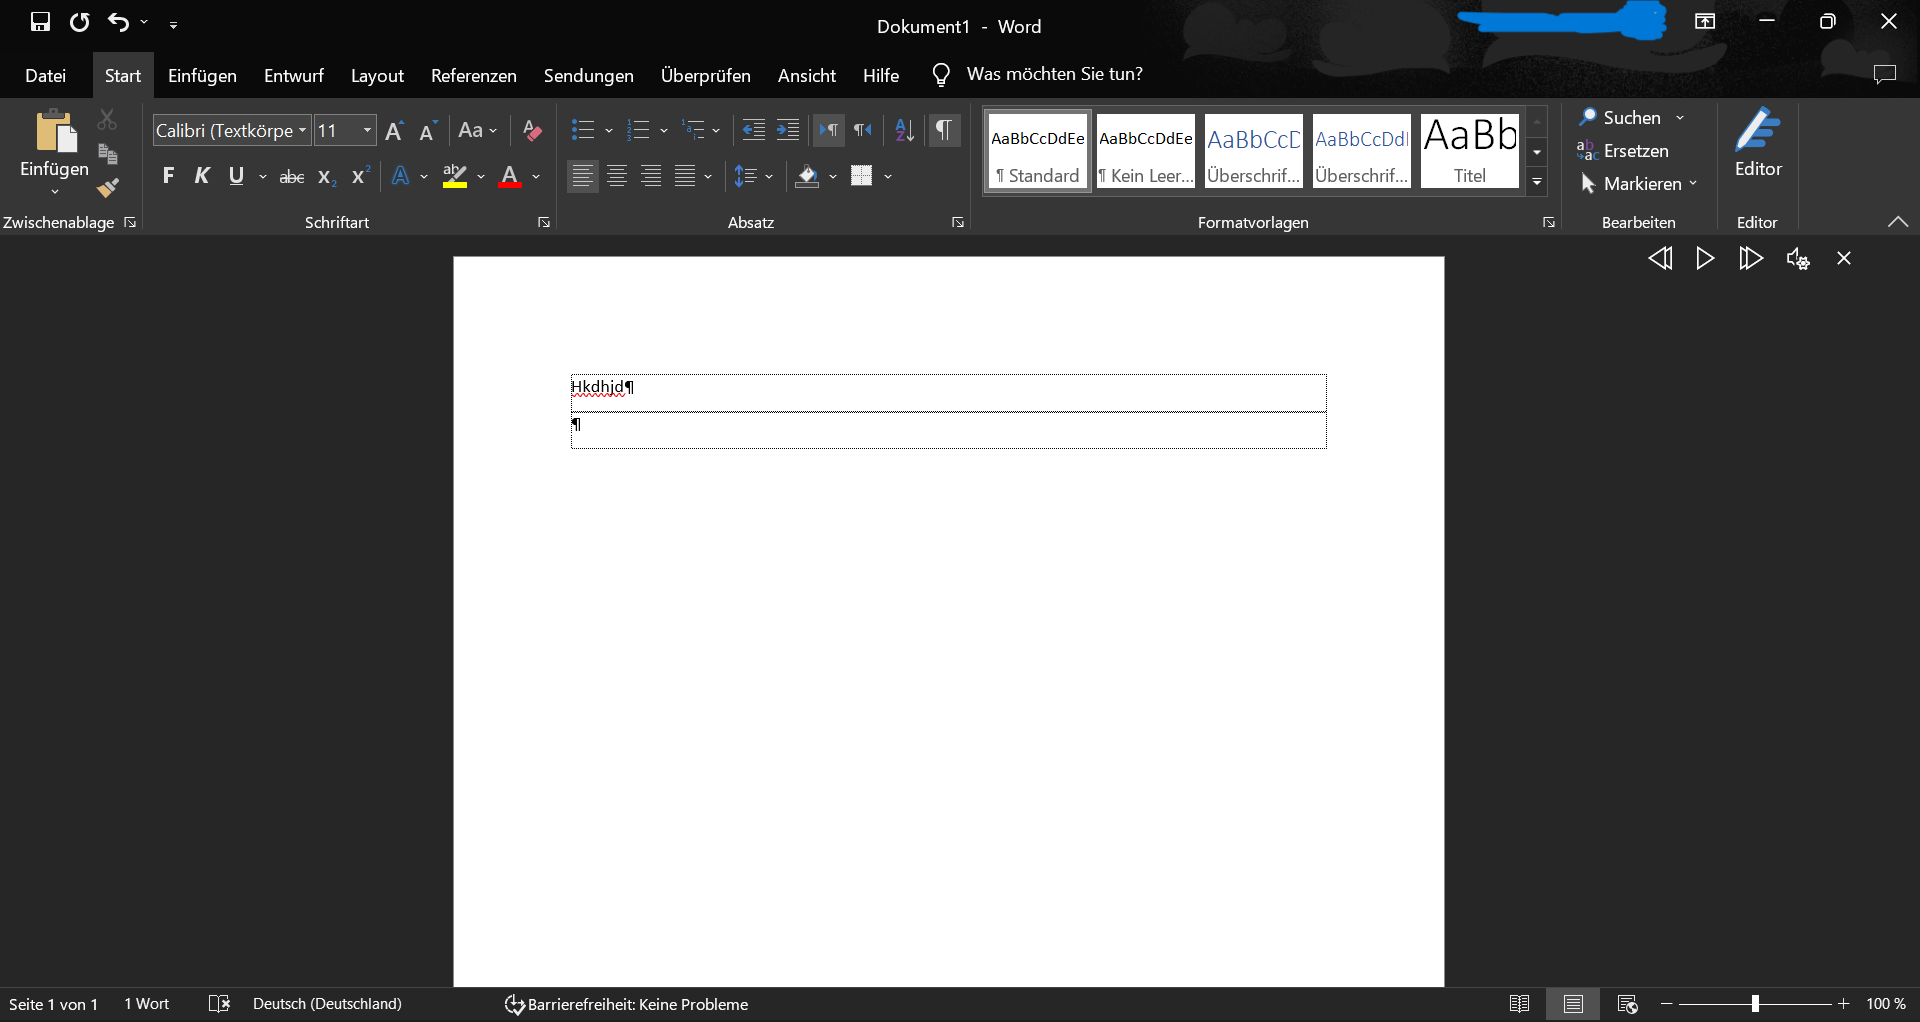
Task: Apply subscript formatting
Action: pyautogui.click(x=325, y=177)
